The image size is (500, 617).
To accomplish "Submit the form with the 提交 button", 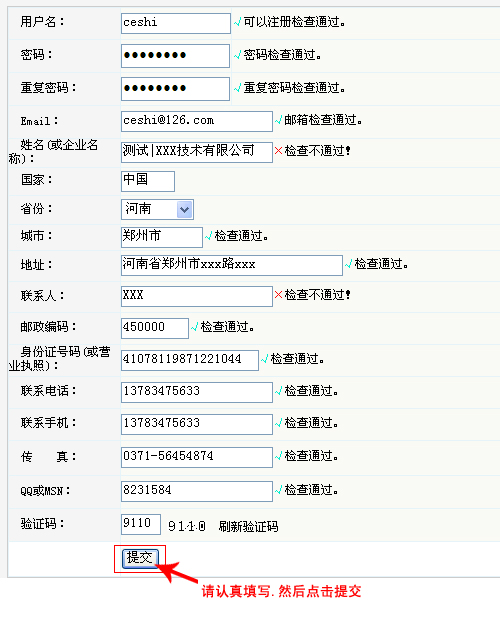I will (x=140, y=558).
